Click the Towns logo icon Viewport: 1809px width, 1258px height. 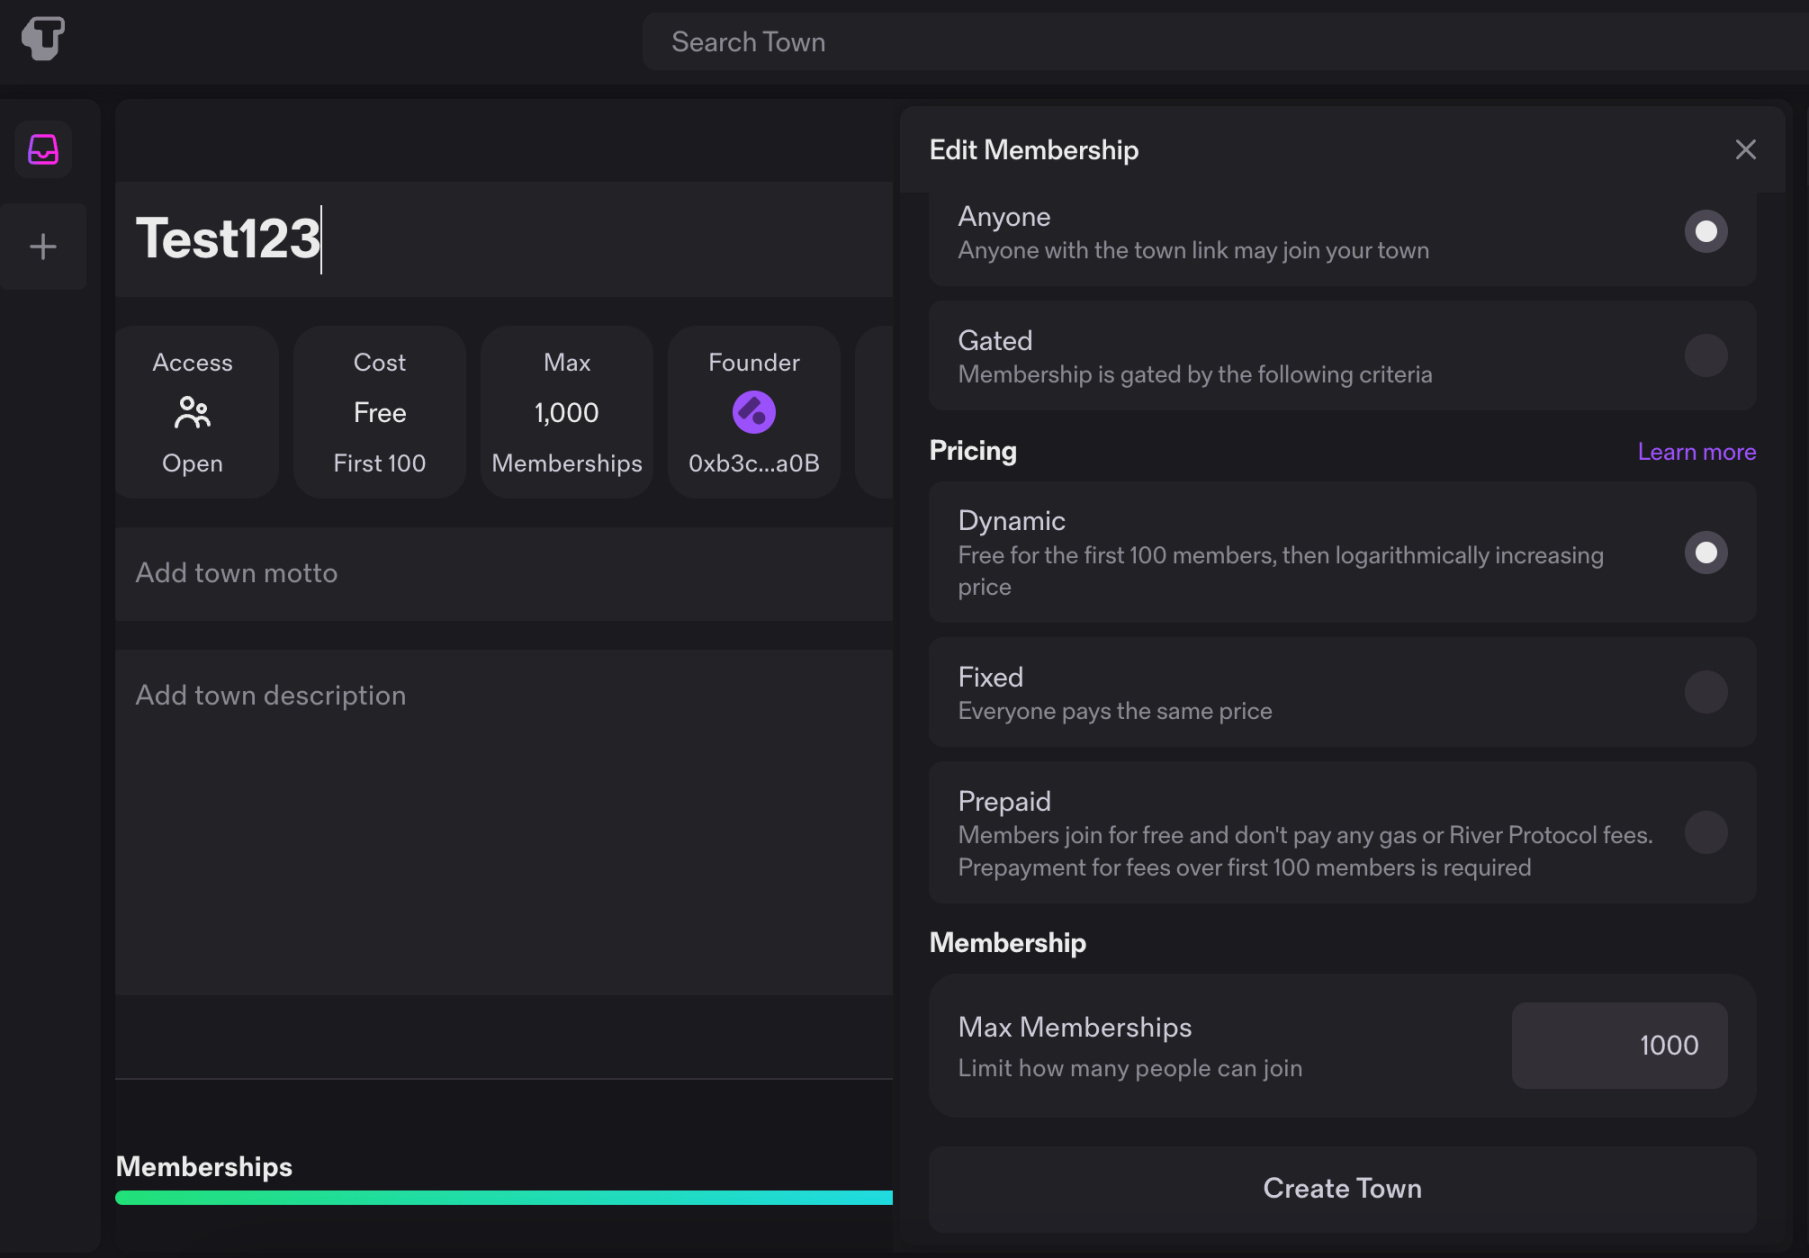coord(43,39)
